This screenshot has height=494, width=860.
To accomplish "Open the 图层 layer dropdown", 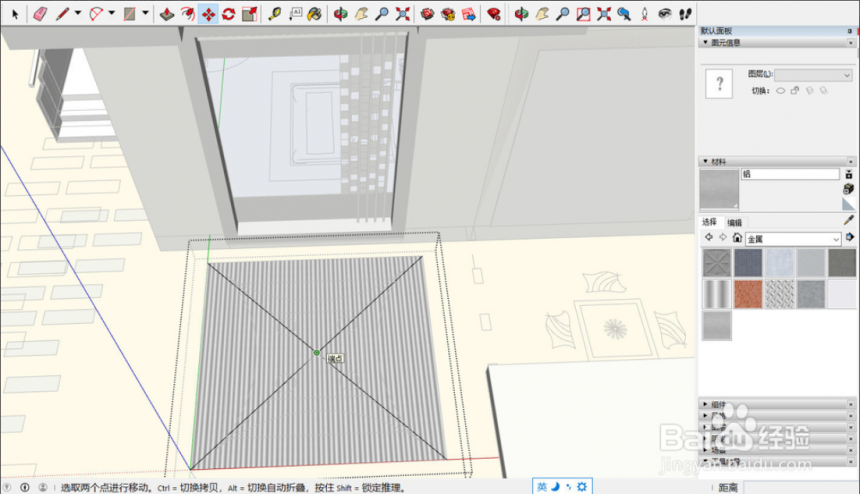I will coord(813,75).
